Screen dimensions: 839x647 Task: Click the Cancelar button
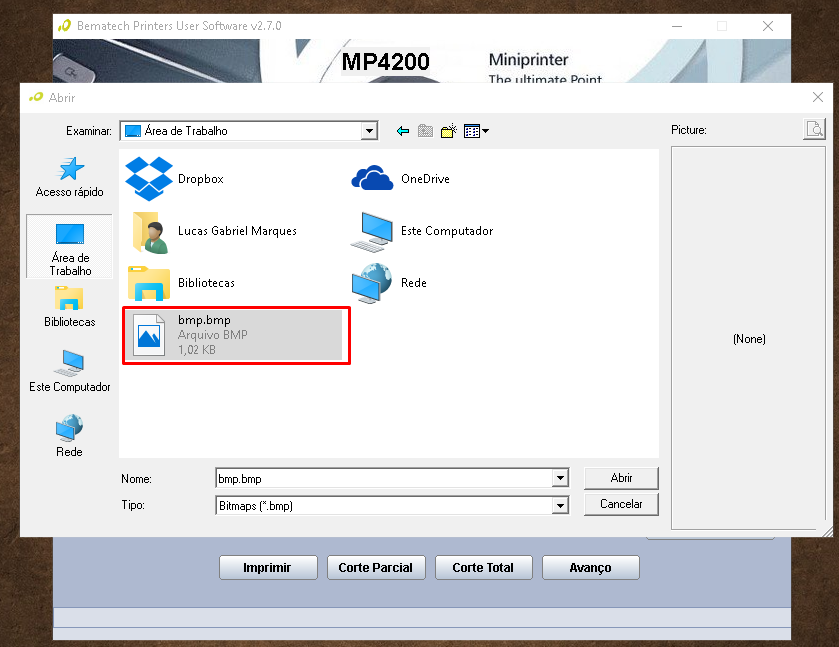[x=621, y=504]
